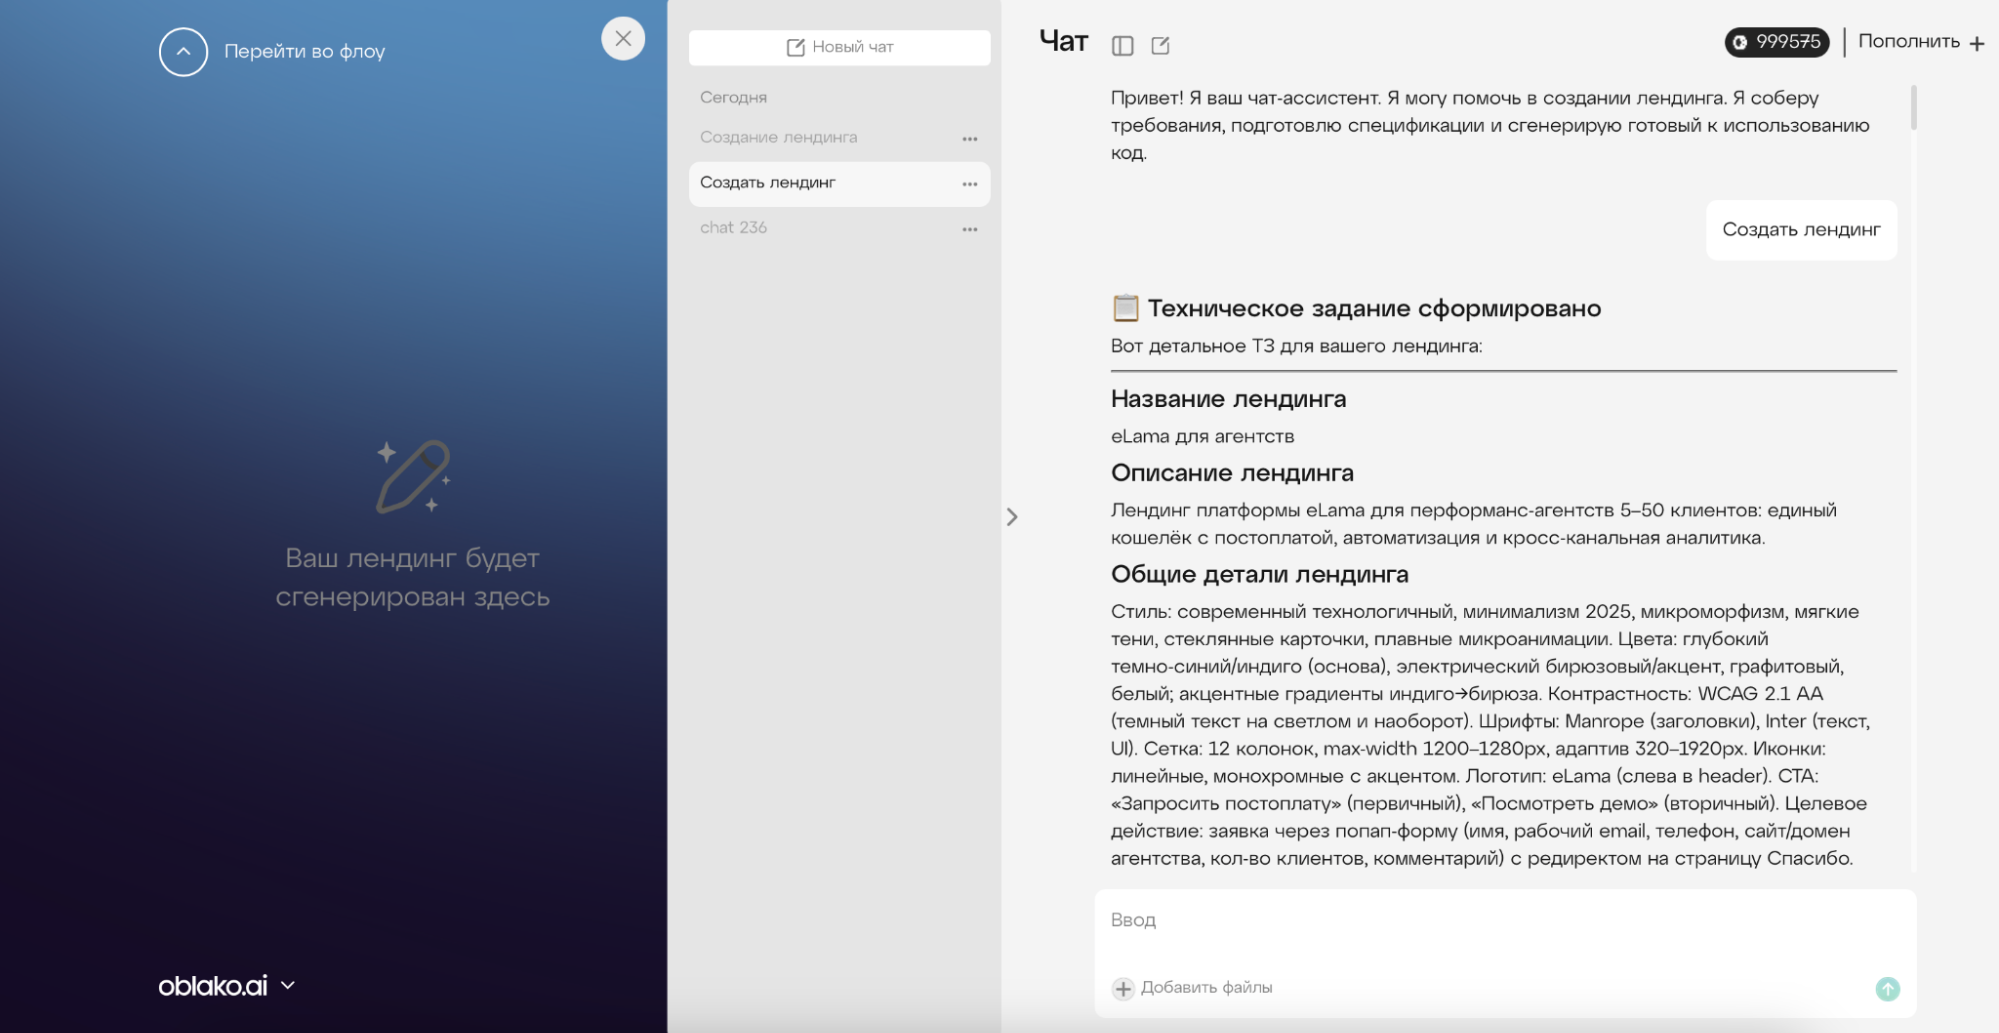Open the compose icon next to Чат title
This screenshot has width=1999, height=1033.
click(1161, 44)
